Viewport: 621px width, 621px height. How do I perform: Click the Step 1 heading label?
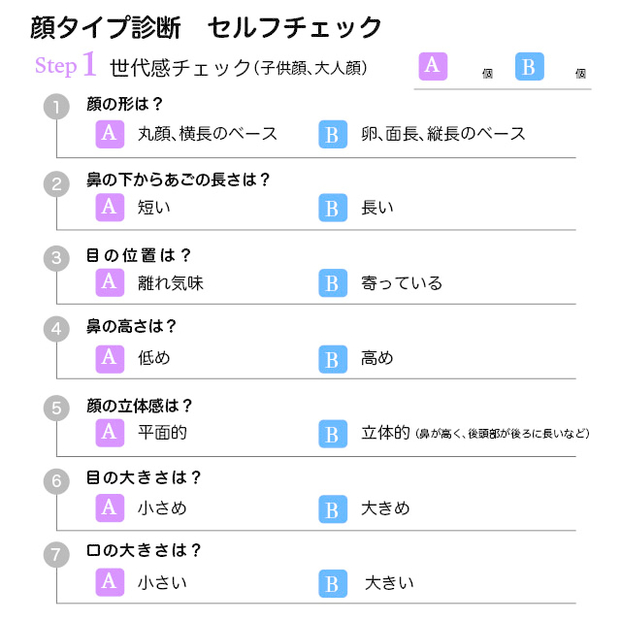coord(65,65)
